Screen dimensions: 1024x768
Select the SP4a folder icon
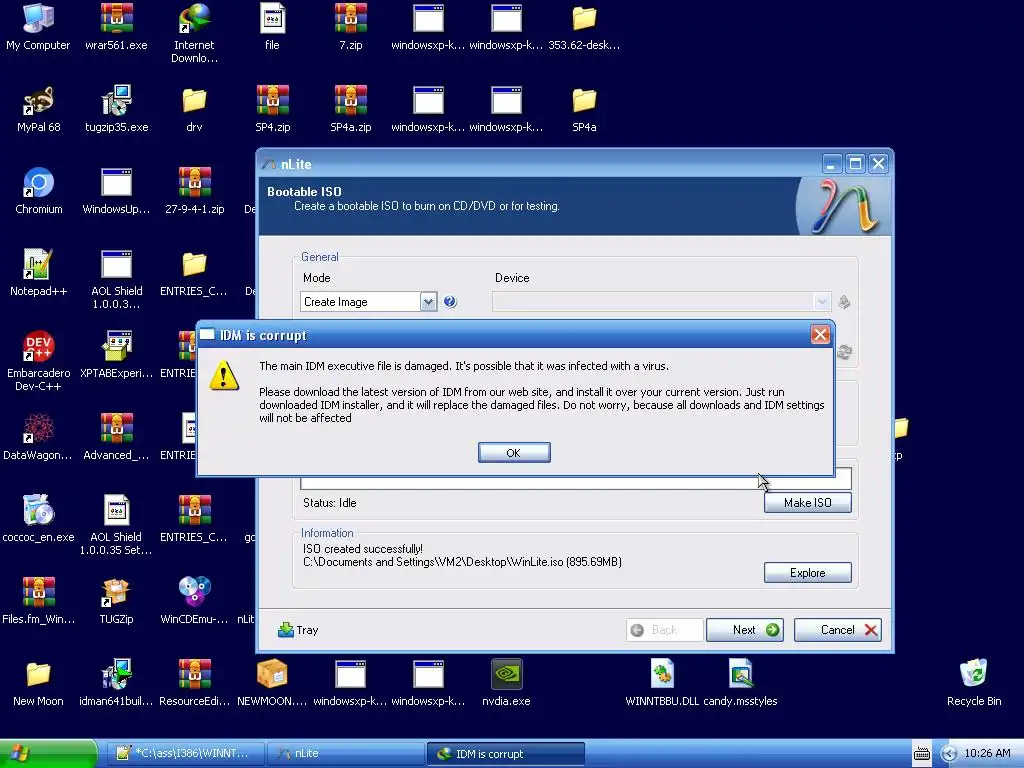(x=584, y=110)
